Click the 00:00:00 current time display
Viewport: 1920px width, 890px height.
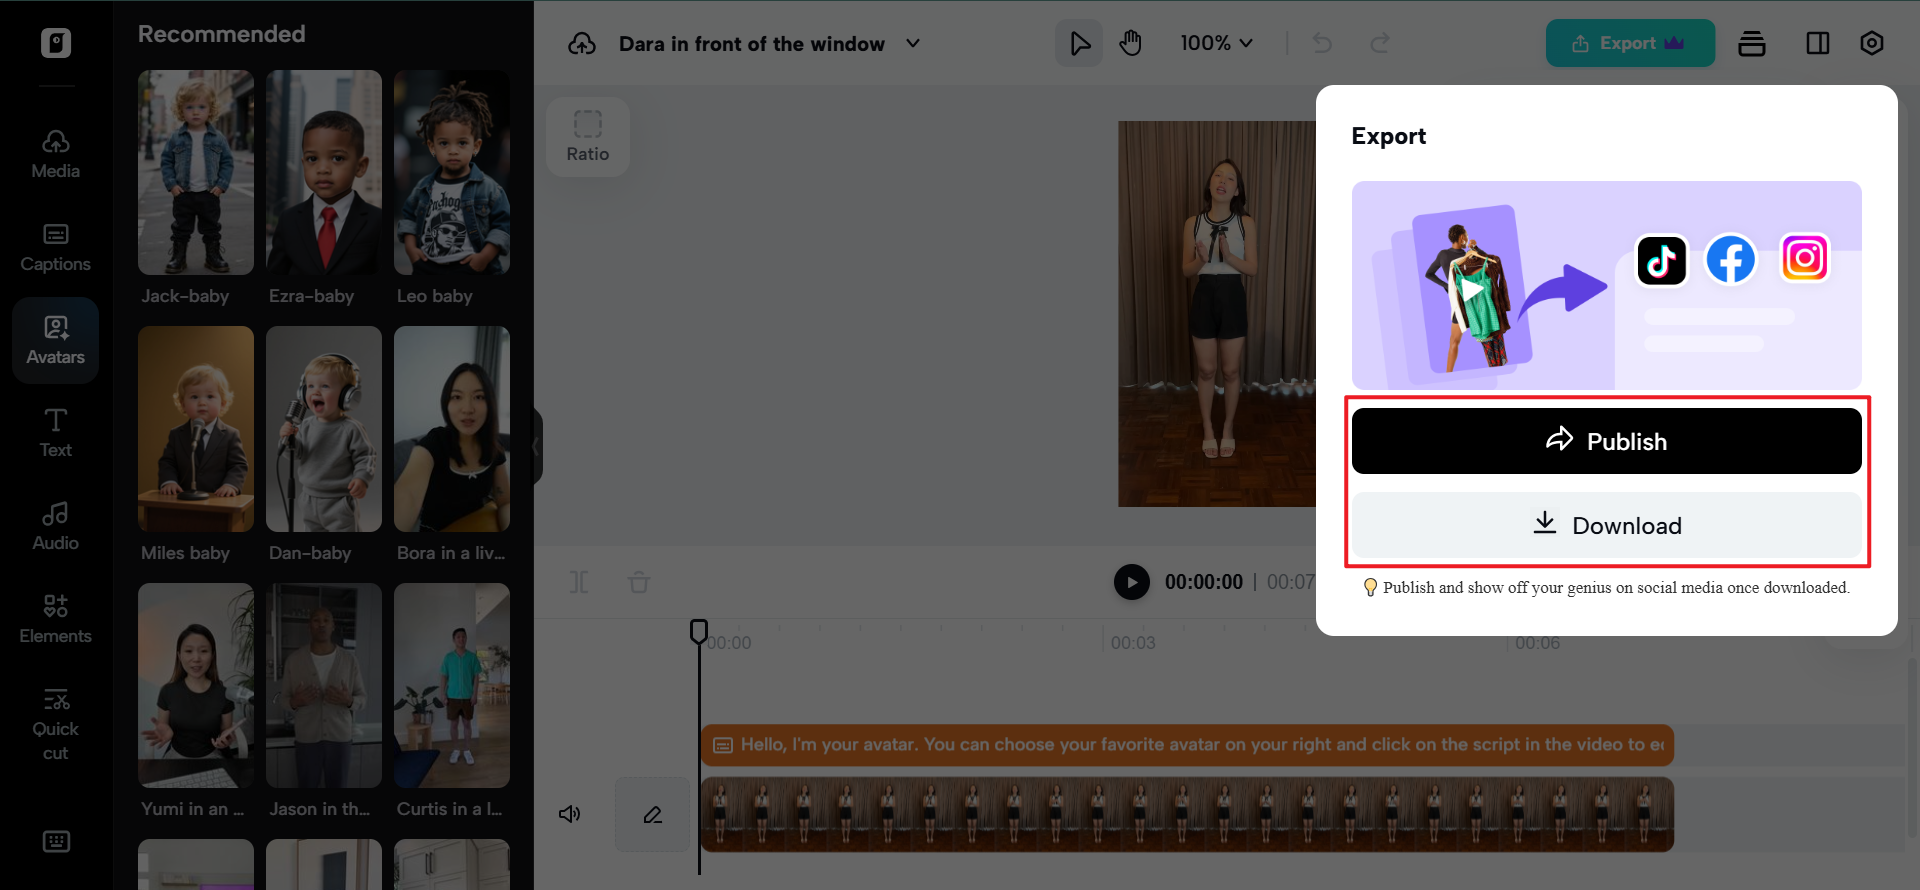(1204, 582)
